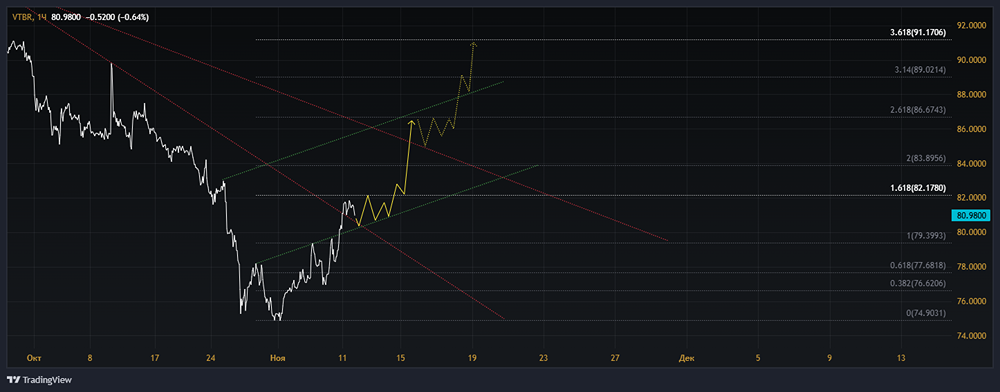Click the 2.618(86.6743) Fibonacci level label
The width and height of the screenshot is (1000, 392).
918,110
